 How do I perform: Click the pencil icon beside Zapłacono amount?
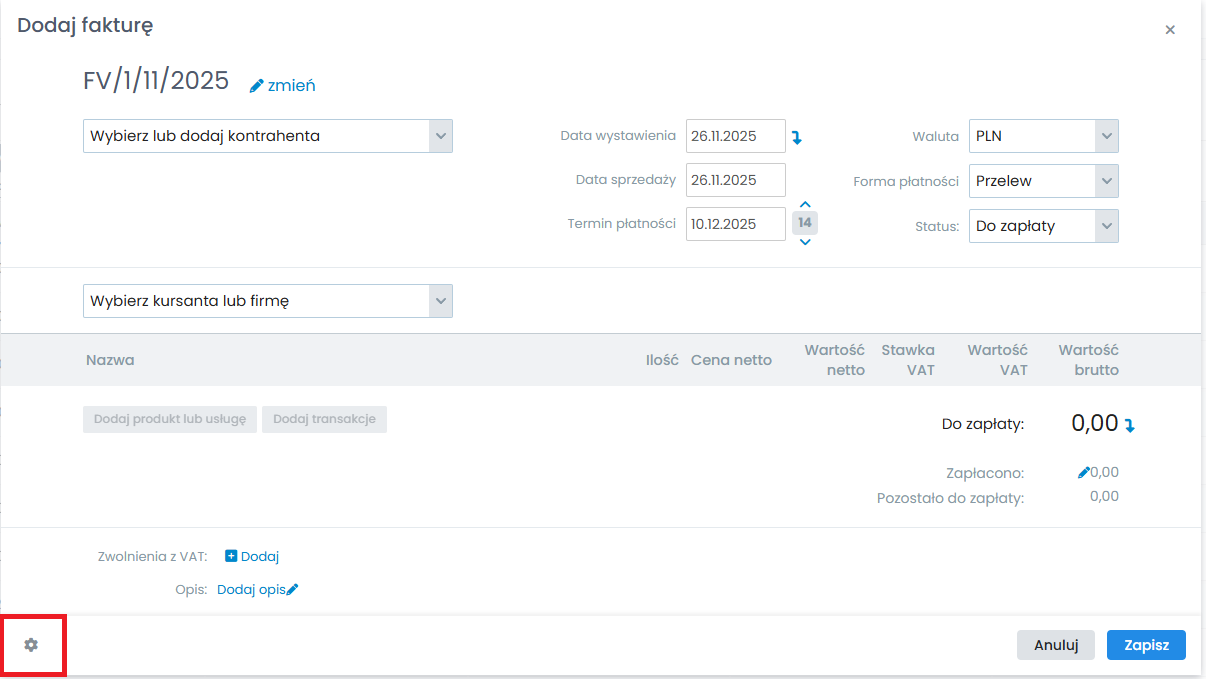point(1083,473)
